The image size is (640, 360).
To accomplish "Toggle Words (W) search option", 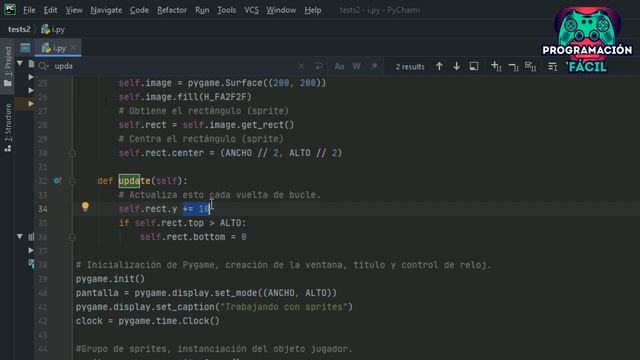I will (356, 66).
